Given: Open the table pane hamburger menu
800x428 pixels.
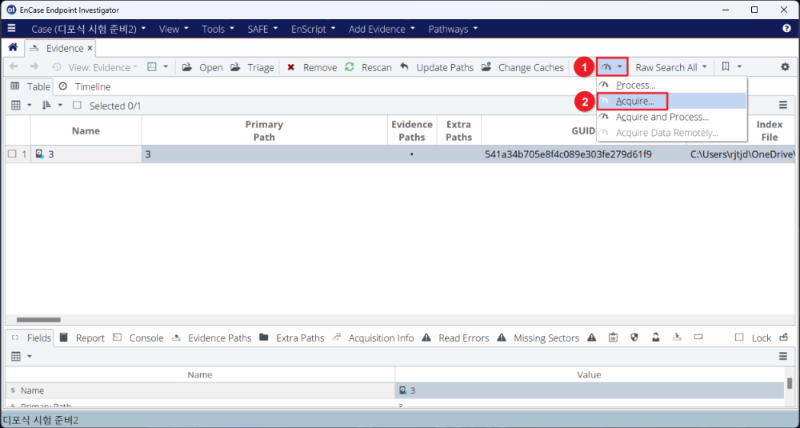Looking at the screenshot, I should click(783, 106).
